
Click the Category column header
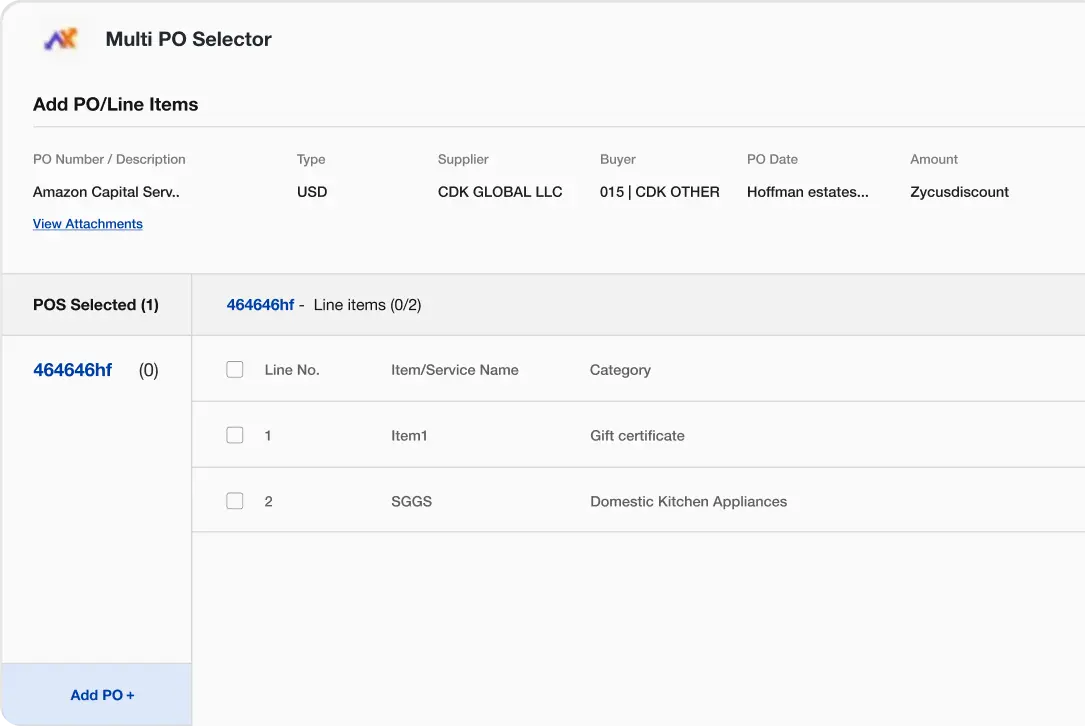click(620, 370)
